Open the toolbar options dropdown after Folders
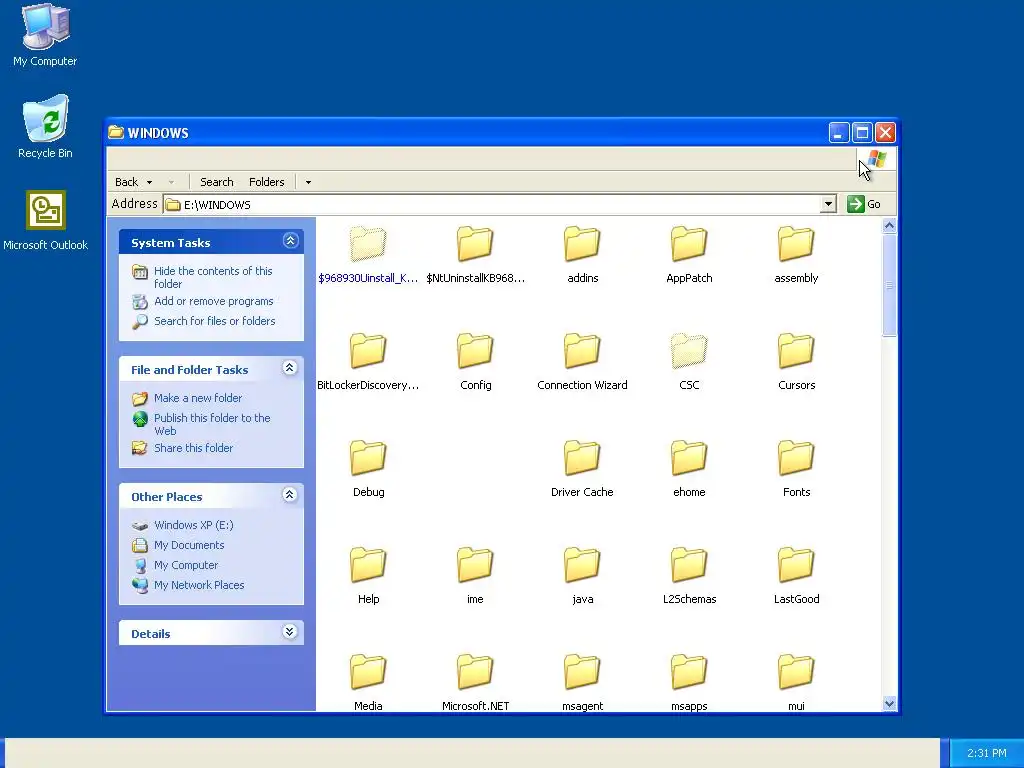Image resolution: width=1024 pixels, height=768 pixels. [308, 182]
